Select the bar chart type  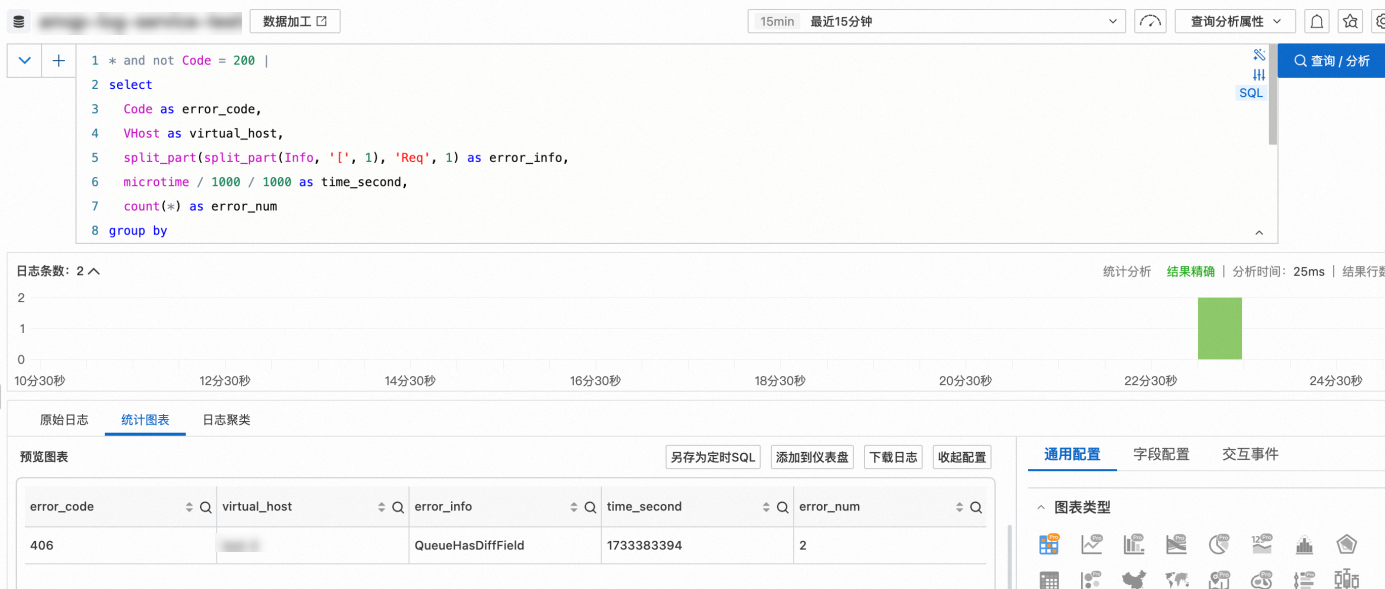tap(1134, 545)
